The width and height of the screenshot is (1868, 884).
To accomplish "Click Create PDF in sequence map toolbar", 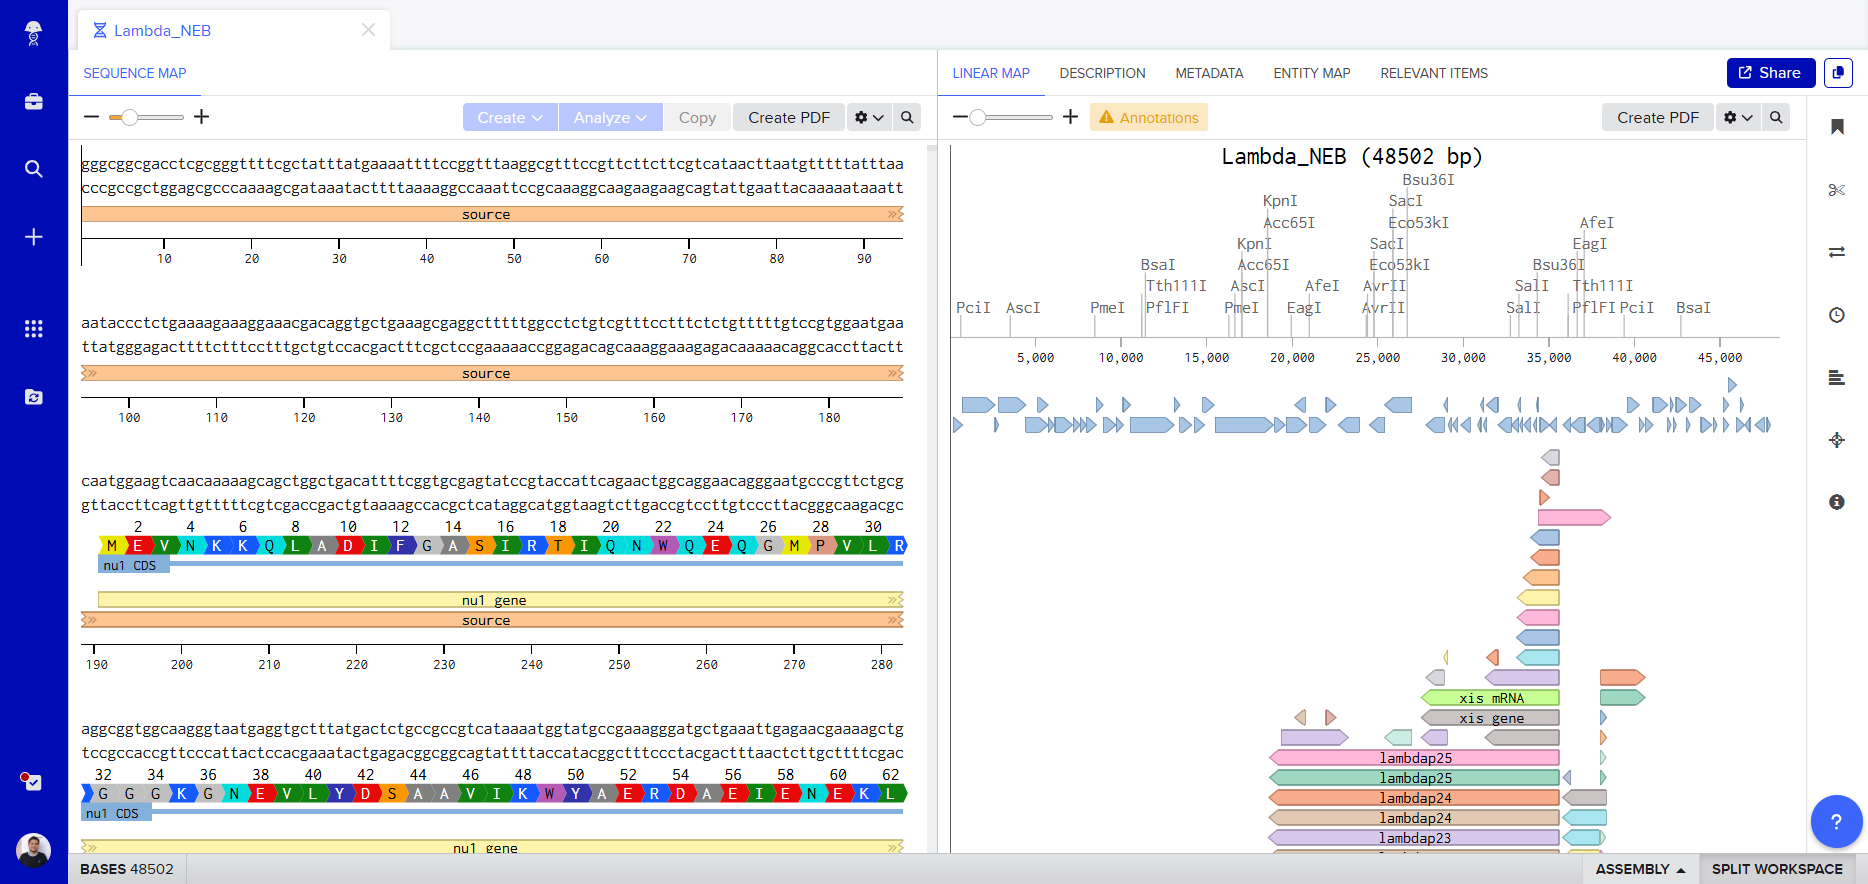I will tap(788, 118).
